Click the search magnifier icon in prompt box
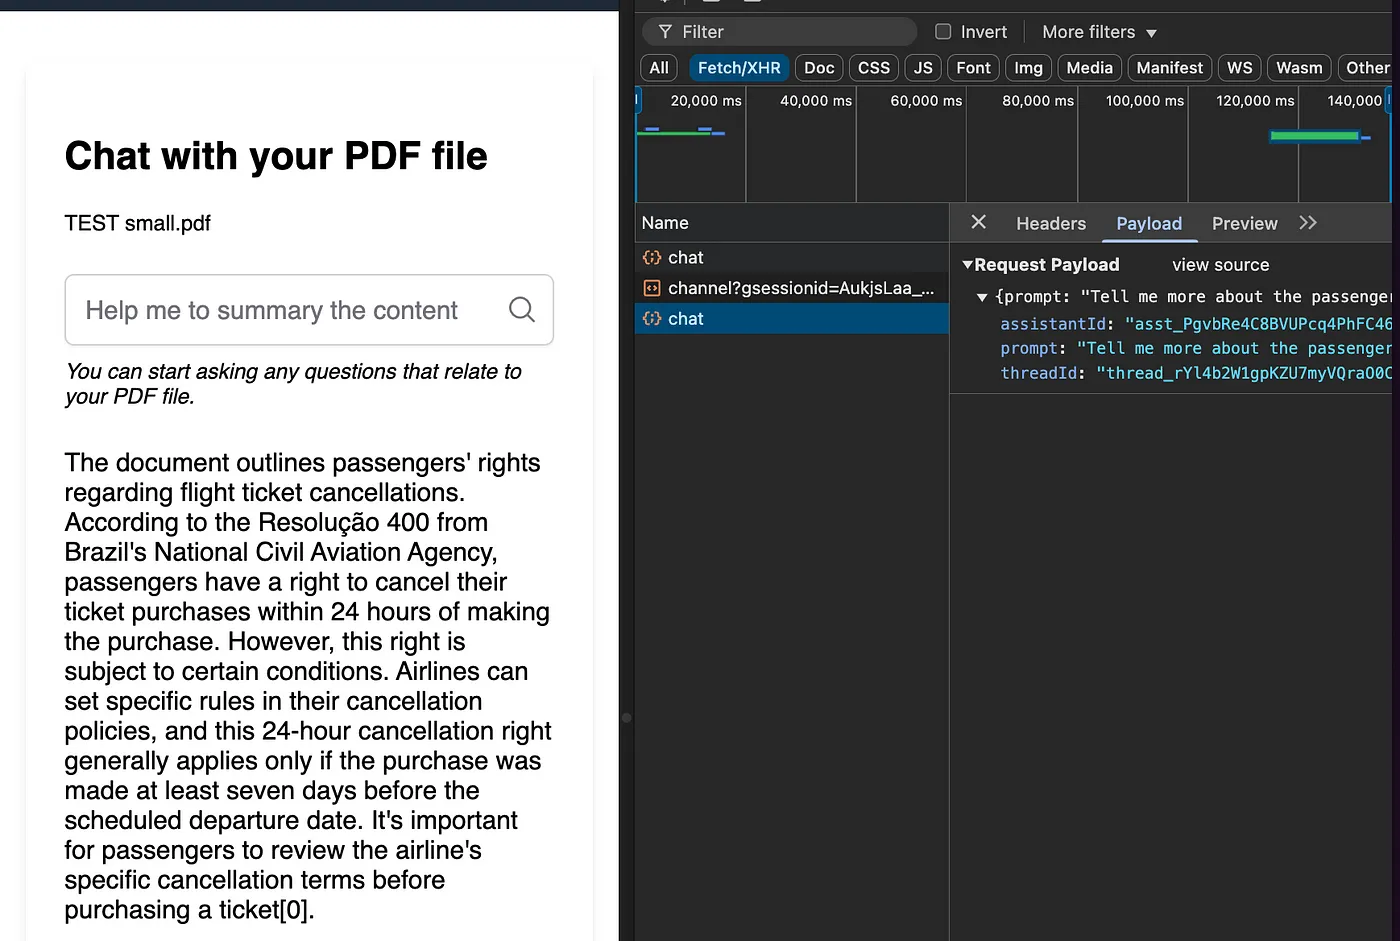This screenshot has width=1400, height=941. [x=521, y=310]
